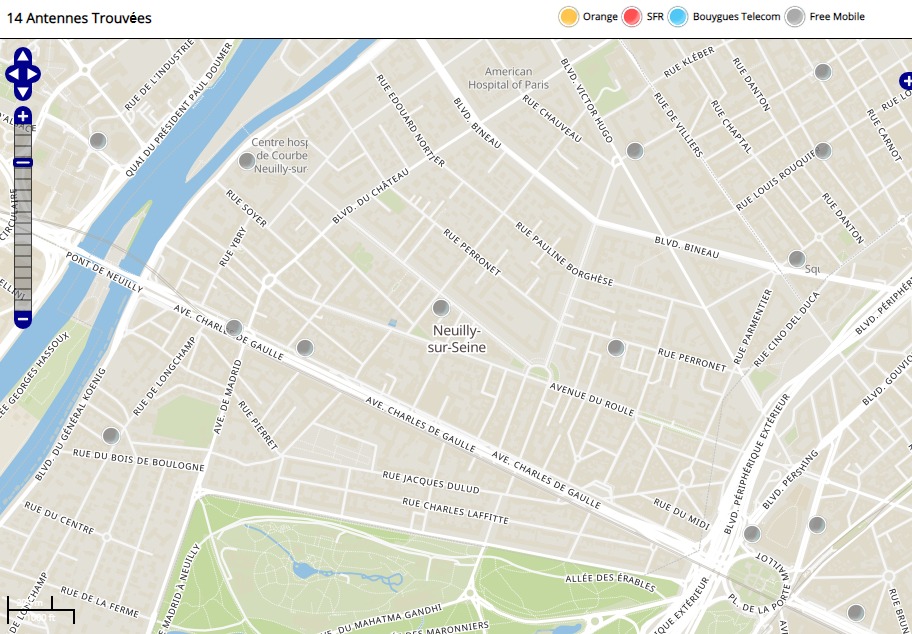Click the zoom slider handle
Image resolution: width=912 pixels, height=634 pixels.
pos(23,162)
